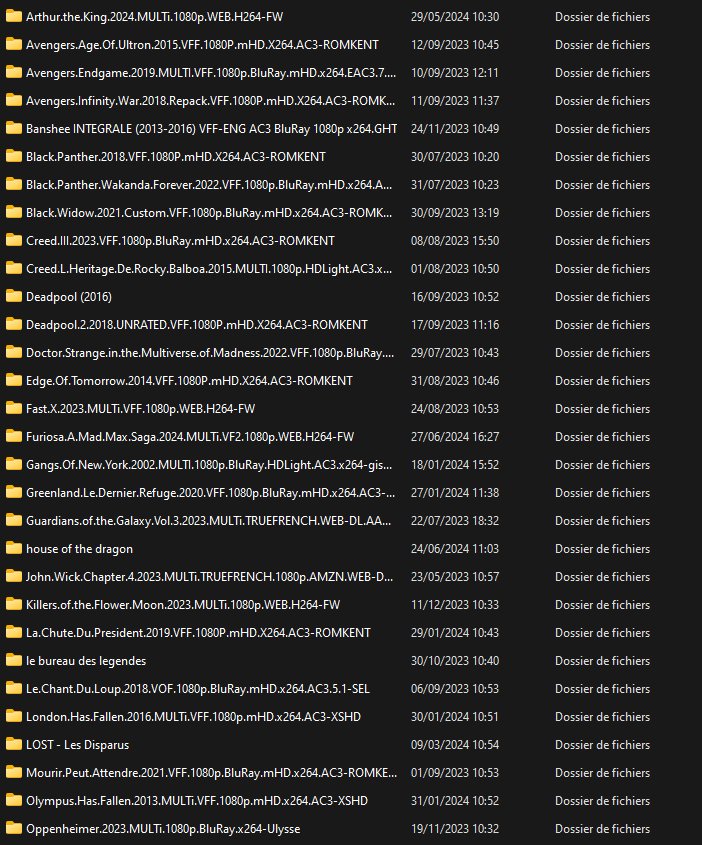
Task: Click the date 29/05/2024 10:30
Action: pyautogui.click(x=455, y=17)
